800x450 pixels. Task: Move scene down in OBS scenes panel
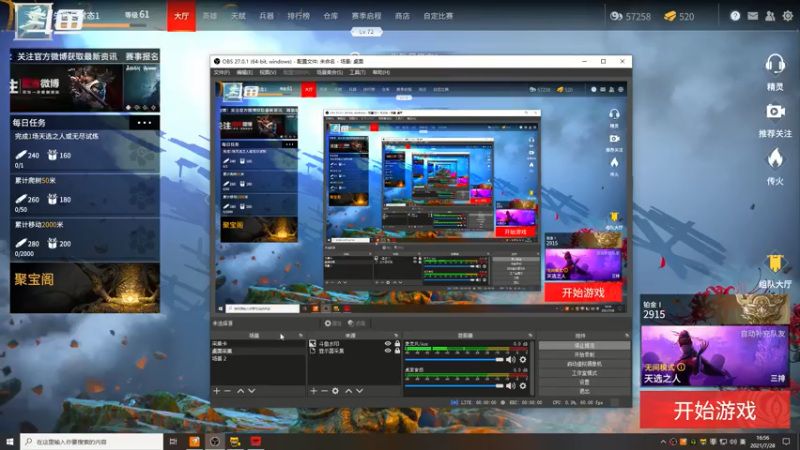pos(252,391)
